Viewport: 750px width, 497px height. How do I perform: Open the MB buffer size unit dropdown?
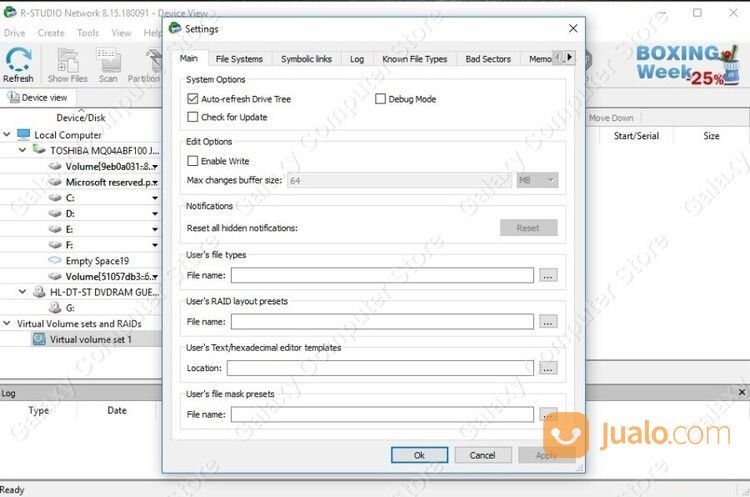coord(537,180)
